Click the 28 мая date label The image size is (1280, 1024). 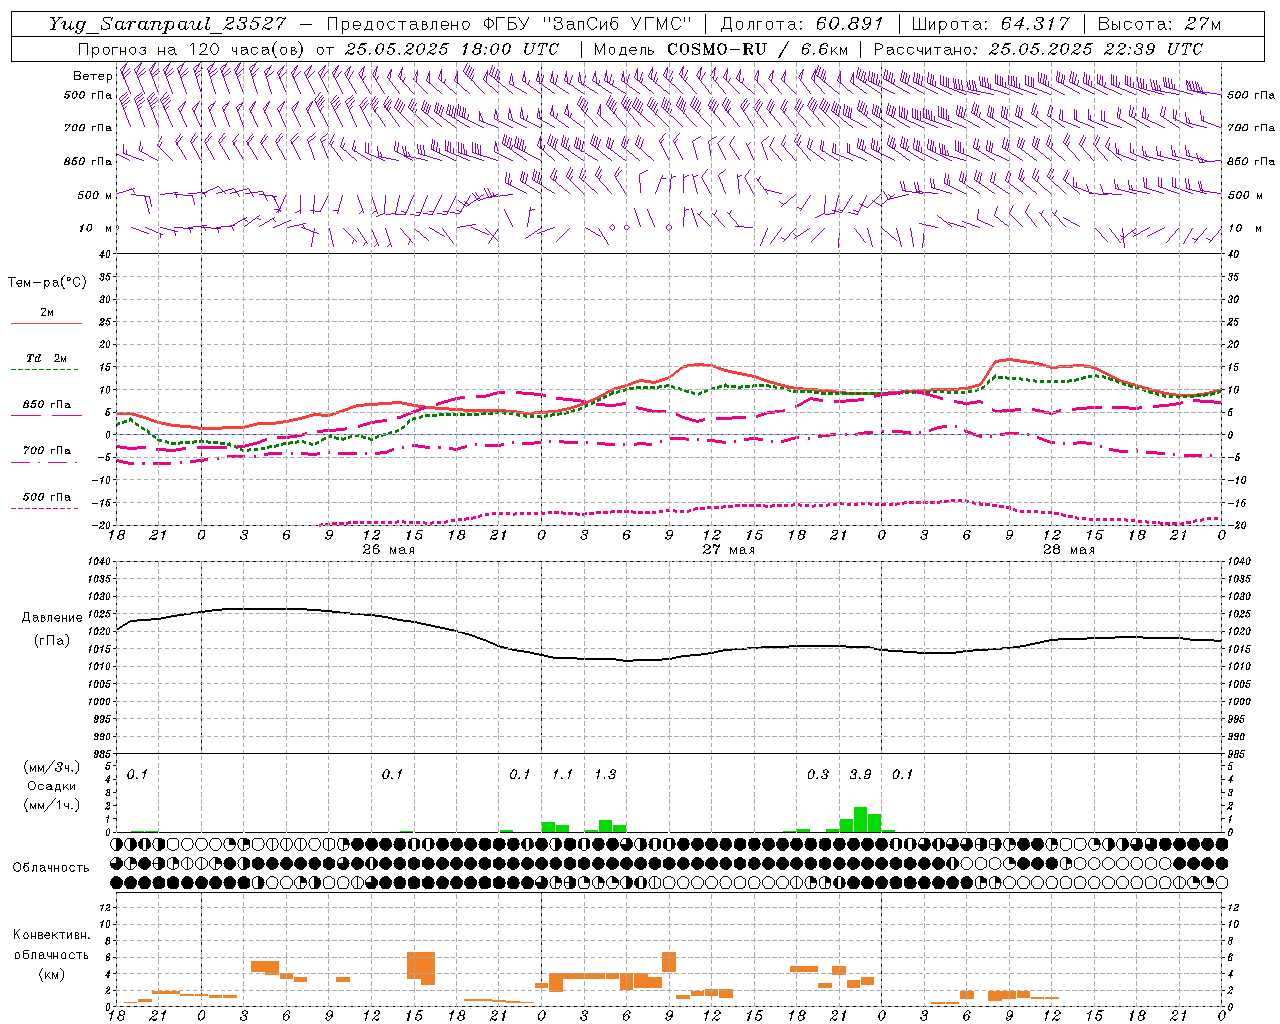[x=1069, y=550]
